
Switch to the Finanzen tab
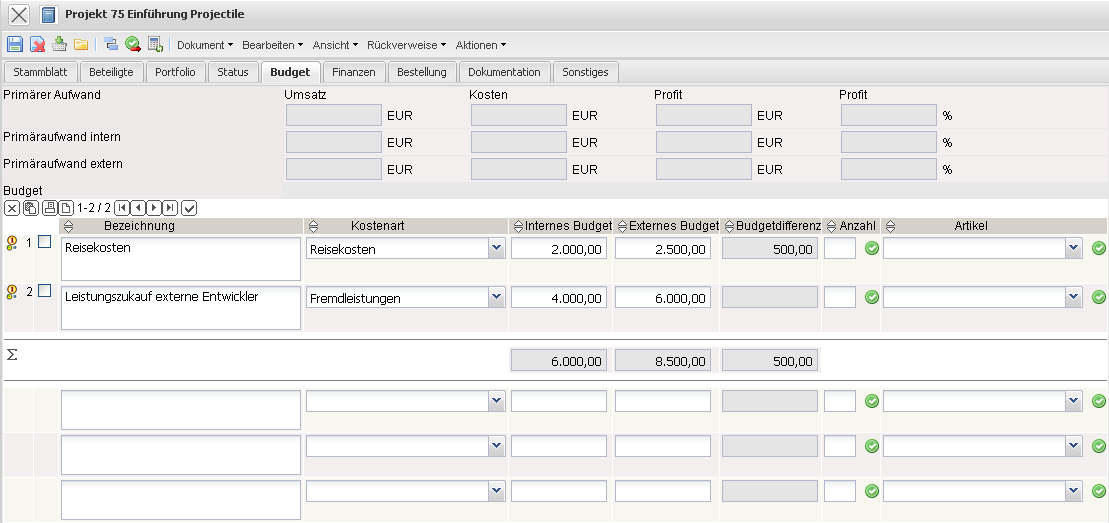[354, 72]
